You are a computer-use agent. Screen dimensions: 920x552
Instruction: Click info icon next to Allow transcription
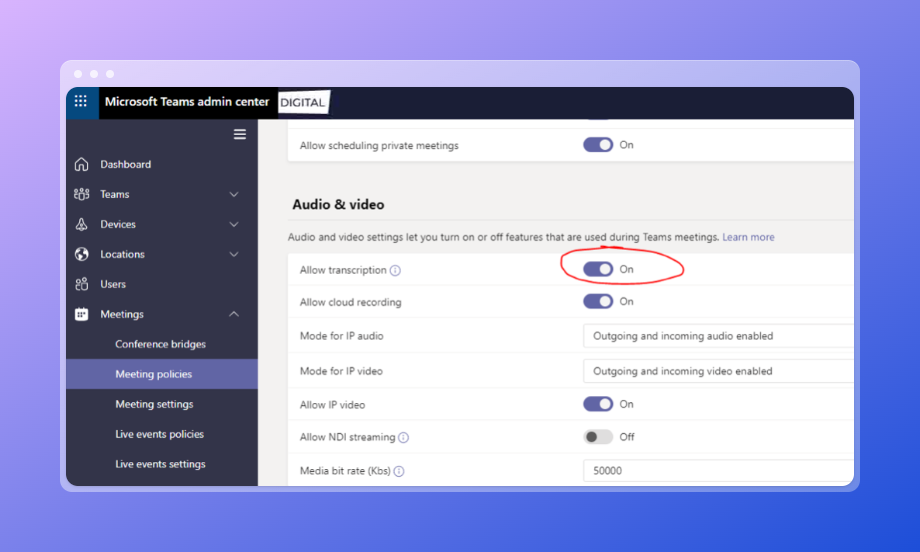pyautogui.click(x=395, y=271)
